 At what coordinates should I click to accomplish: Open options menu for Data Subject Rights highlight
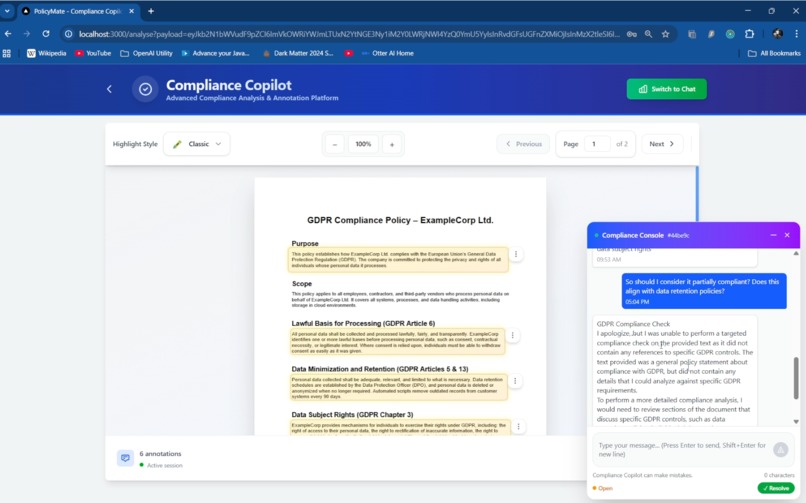click(x=518, y=426)
